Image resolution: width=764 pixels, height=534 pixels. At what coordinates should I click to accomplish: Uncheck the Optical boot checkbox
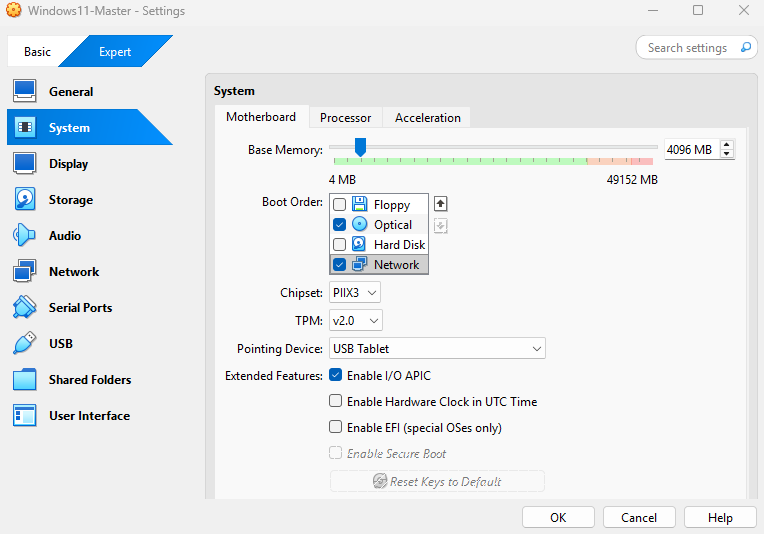[x=340, y=224]
